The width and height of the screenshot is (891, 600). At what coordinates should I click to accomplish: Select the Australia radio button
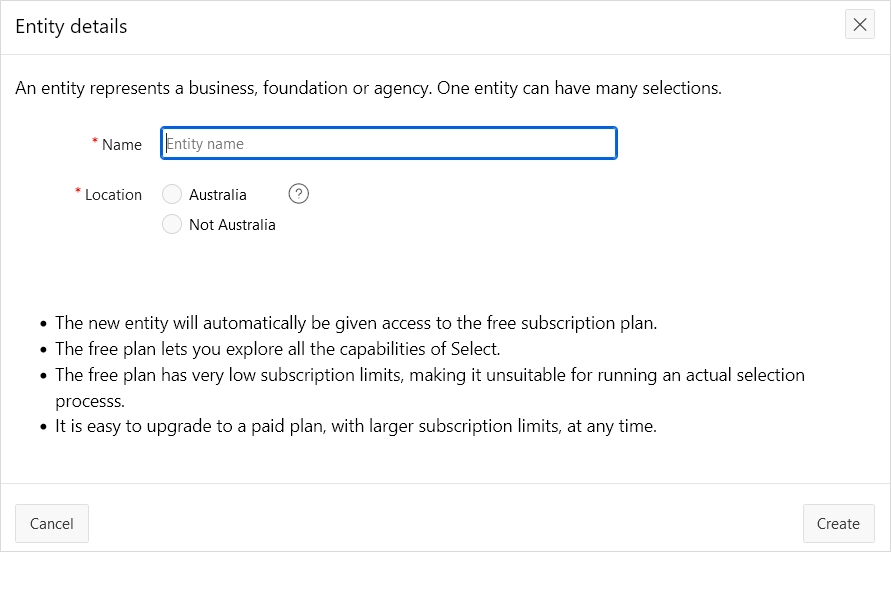click(172, 194)
